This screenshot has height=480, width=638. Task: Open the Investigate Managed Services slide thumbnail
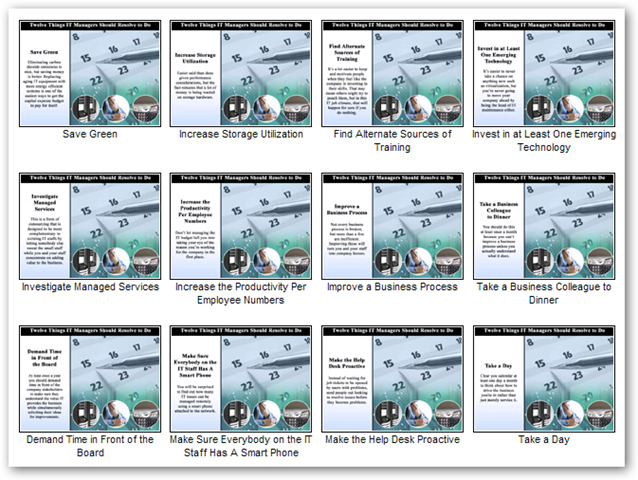(x=88, y=224)
